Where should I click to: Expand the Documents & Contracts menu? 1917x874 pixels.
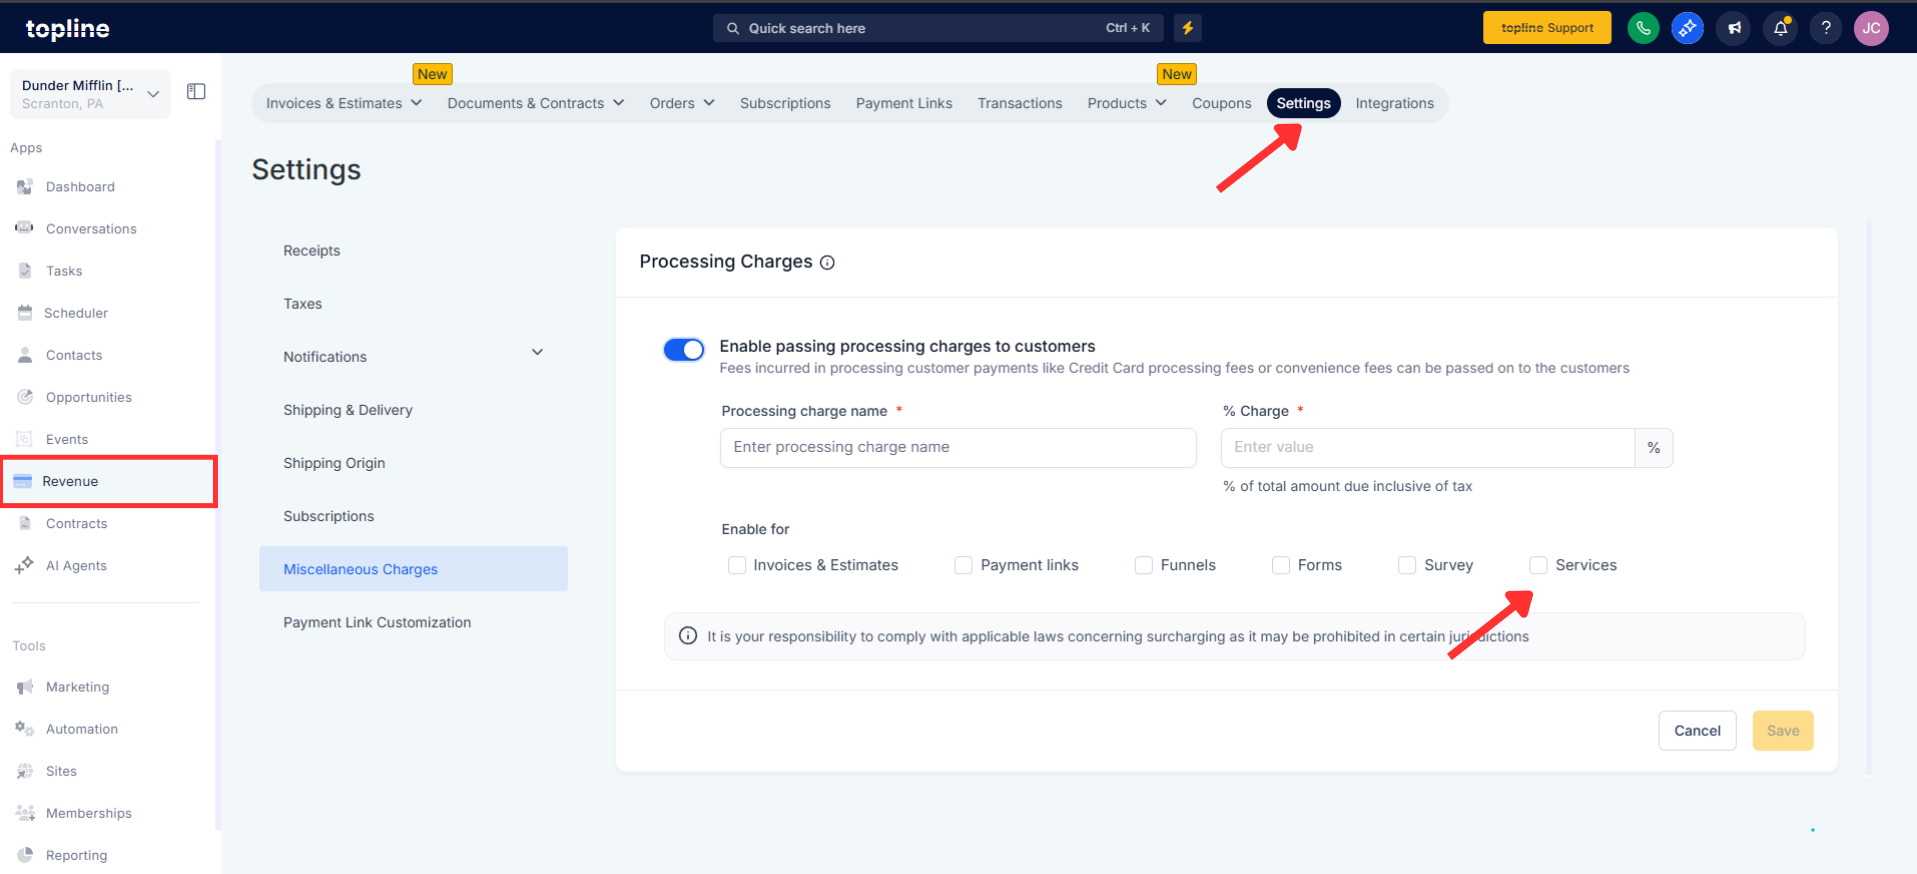pyautogui.click(x=536, y=103)
